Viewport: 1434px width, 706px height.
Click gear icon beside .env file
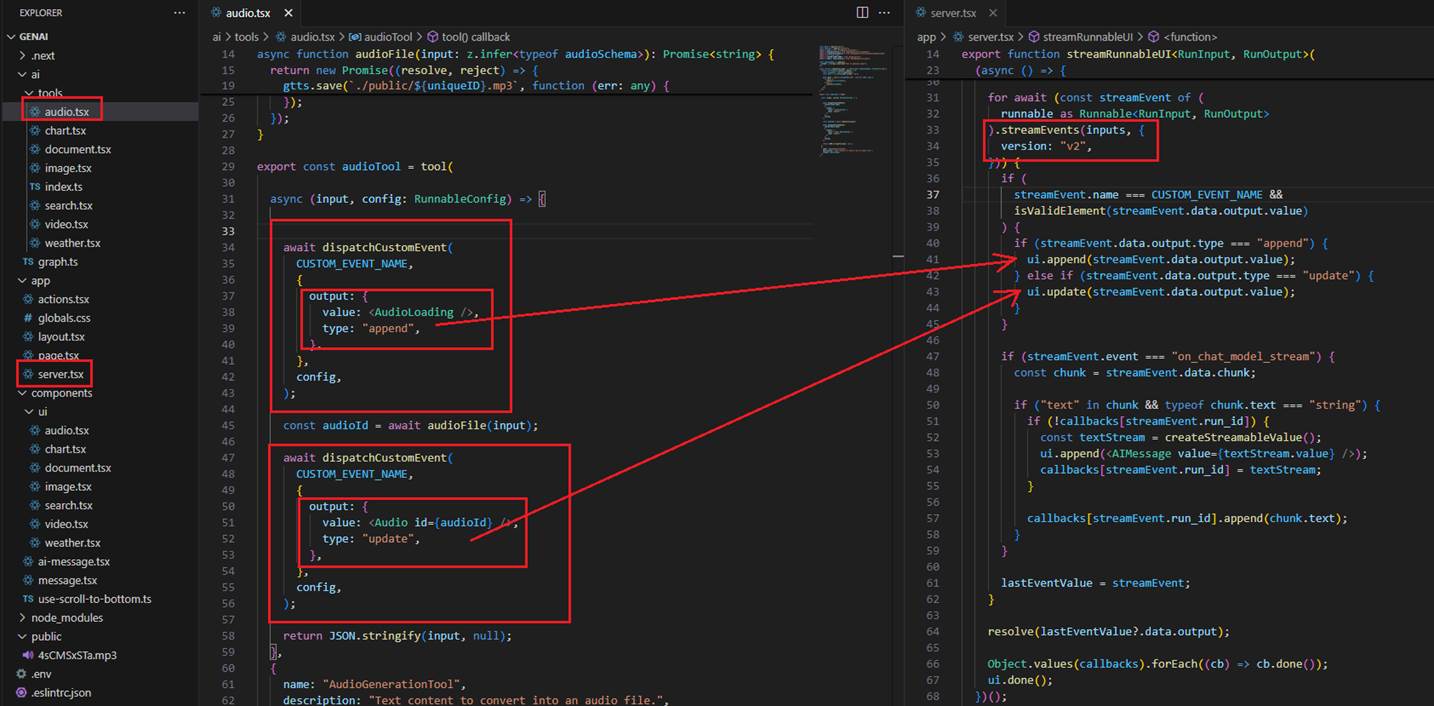[x=21, y=674]
